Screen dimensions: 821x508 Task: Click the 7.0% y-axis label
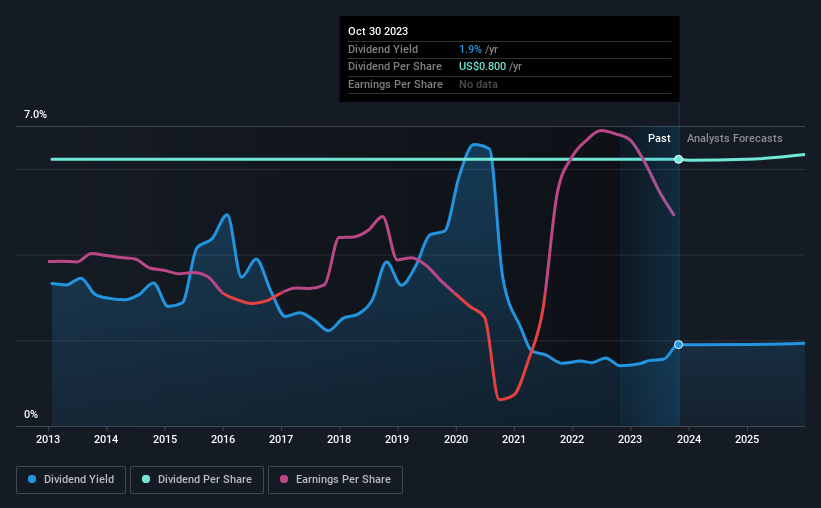pos(35,115)
